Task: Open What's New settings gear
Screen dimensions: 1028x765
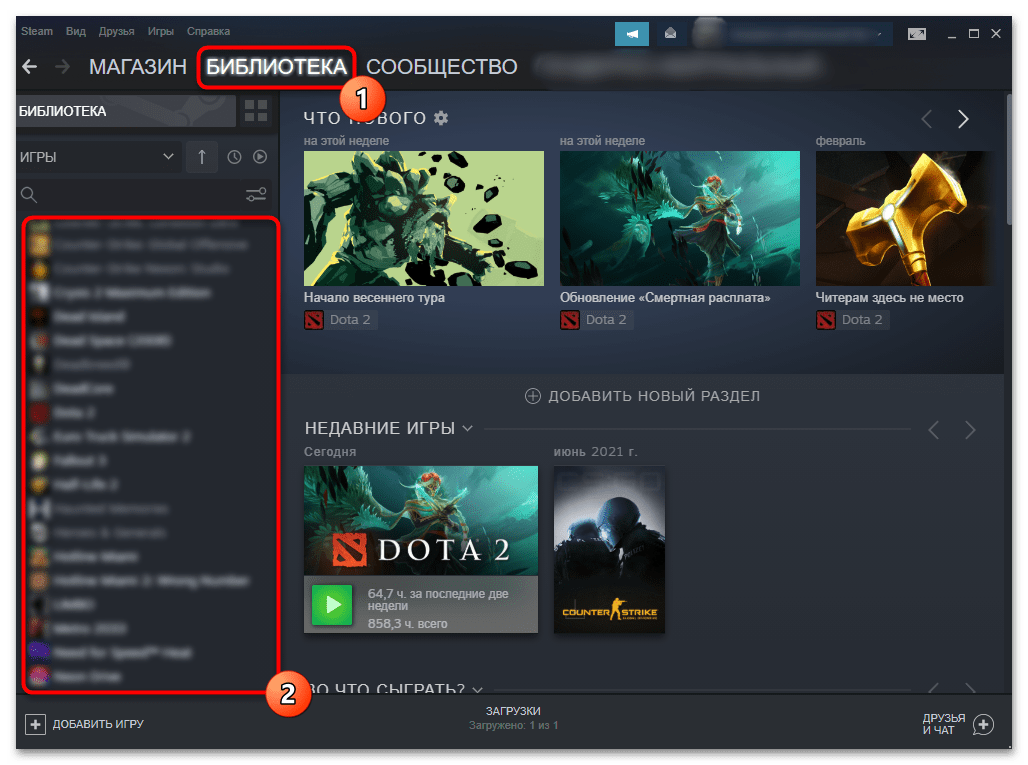Action: pos(441,118)
